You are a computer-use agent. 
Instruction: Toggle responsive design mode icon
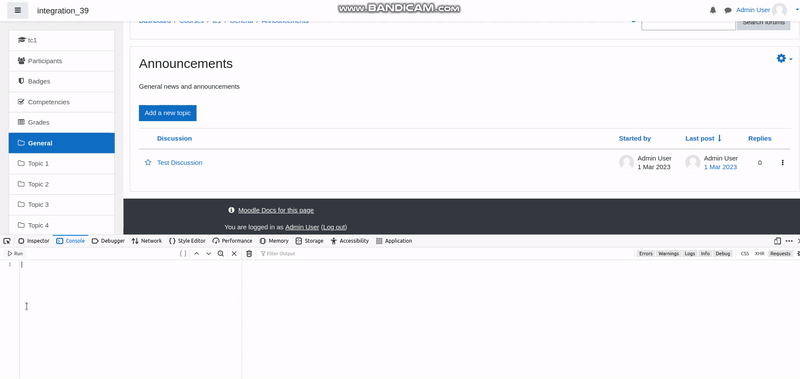pyautogui.click(x=777, y=241)
